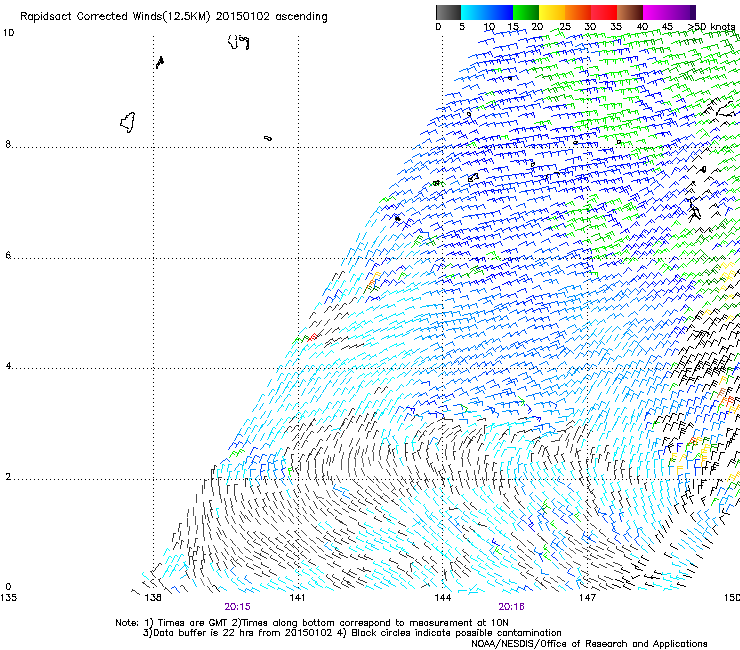Click the cyan 5-10 knots legend swatch
The width and height of the screenshot is (740, 650).
coord(474,12)
